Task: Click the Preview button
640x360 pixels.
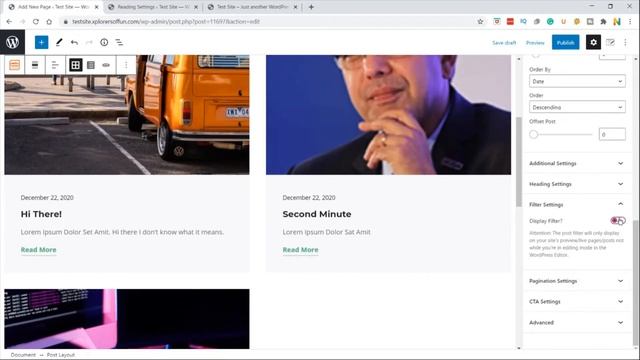Action: point(535,43)
